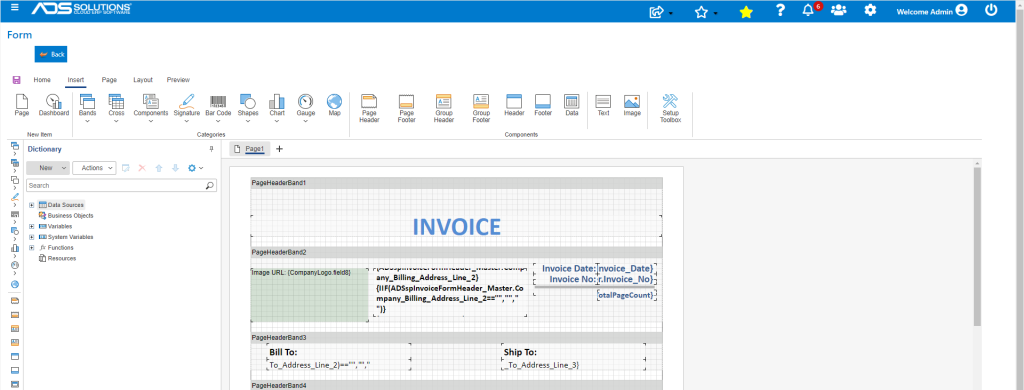1024x390 pixels.
Task: Click the purple save icon
Action: coord(16,80)
